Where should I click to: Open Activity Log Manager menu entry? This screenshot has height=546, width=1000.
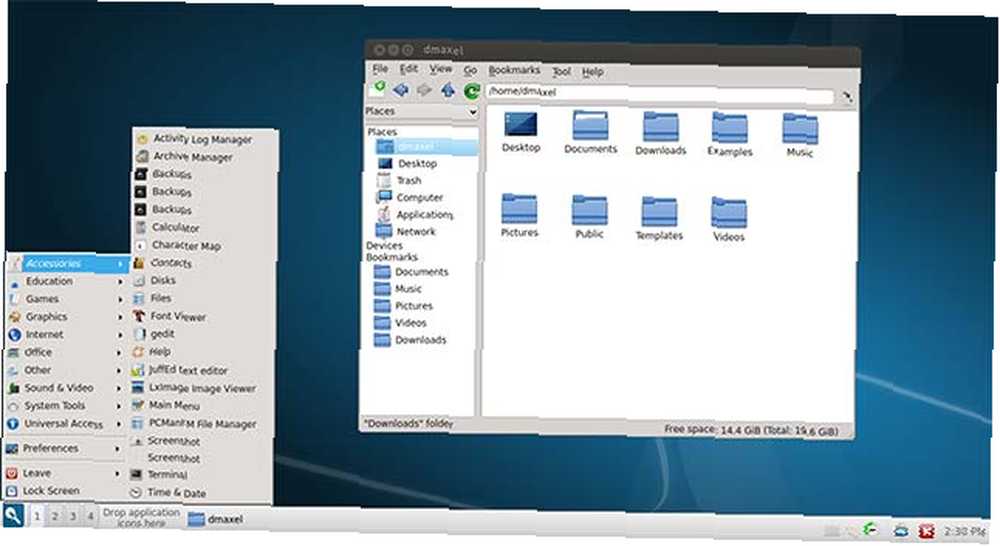pos(205,138)
